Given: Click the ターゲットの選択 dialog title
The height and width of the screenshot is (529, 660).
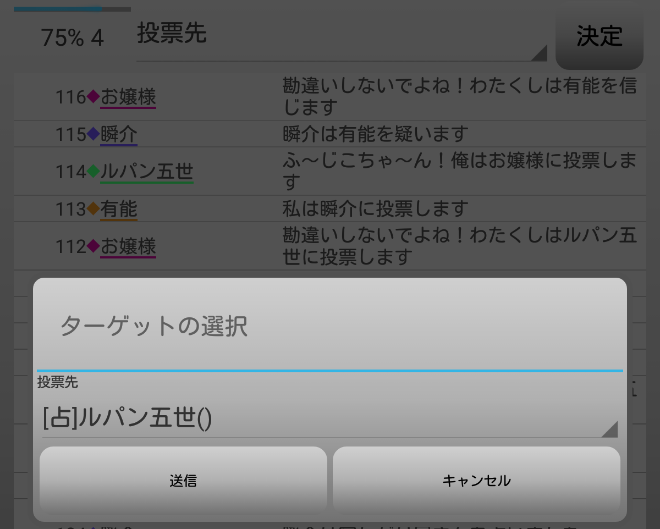Looking at the screenshot, I should [x=154, y=326].
